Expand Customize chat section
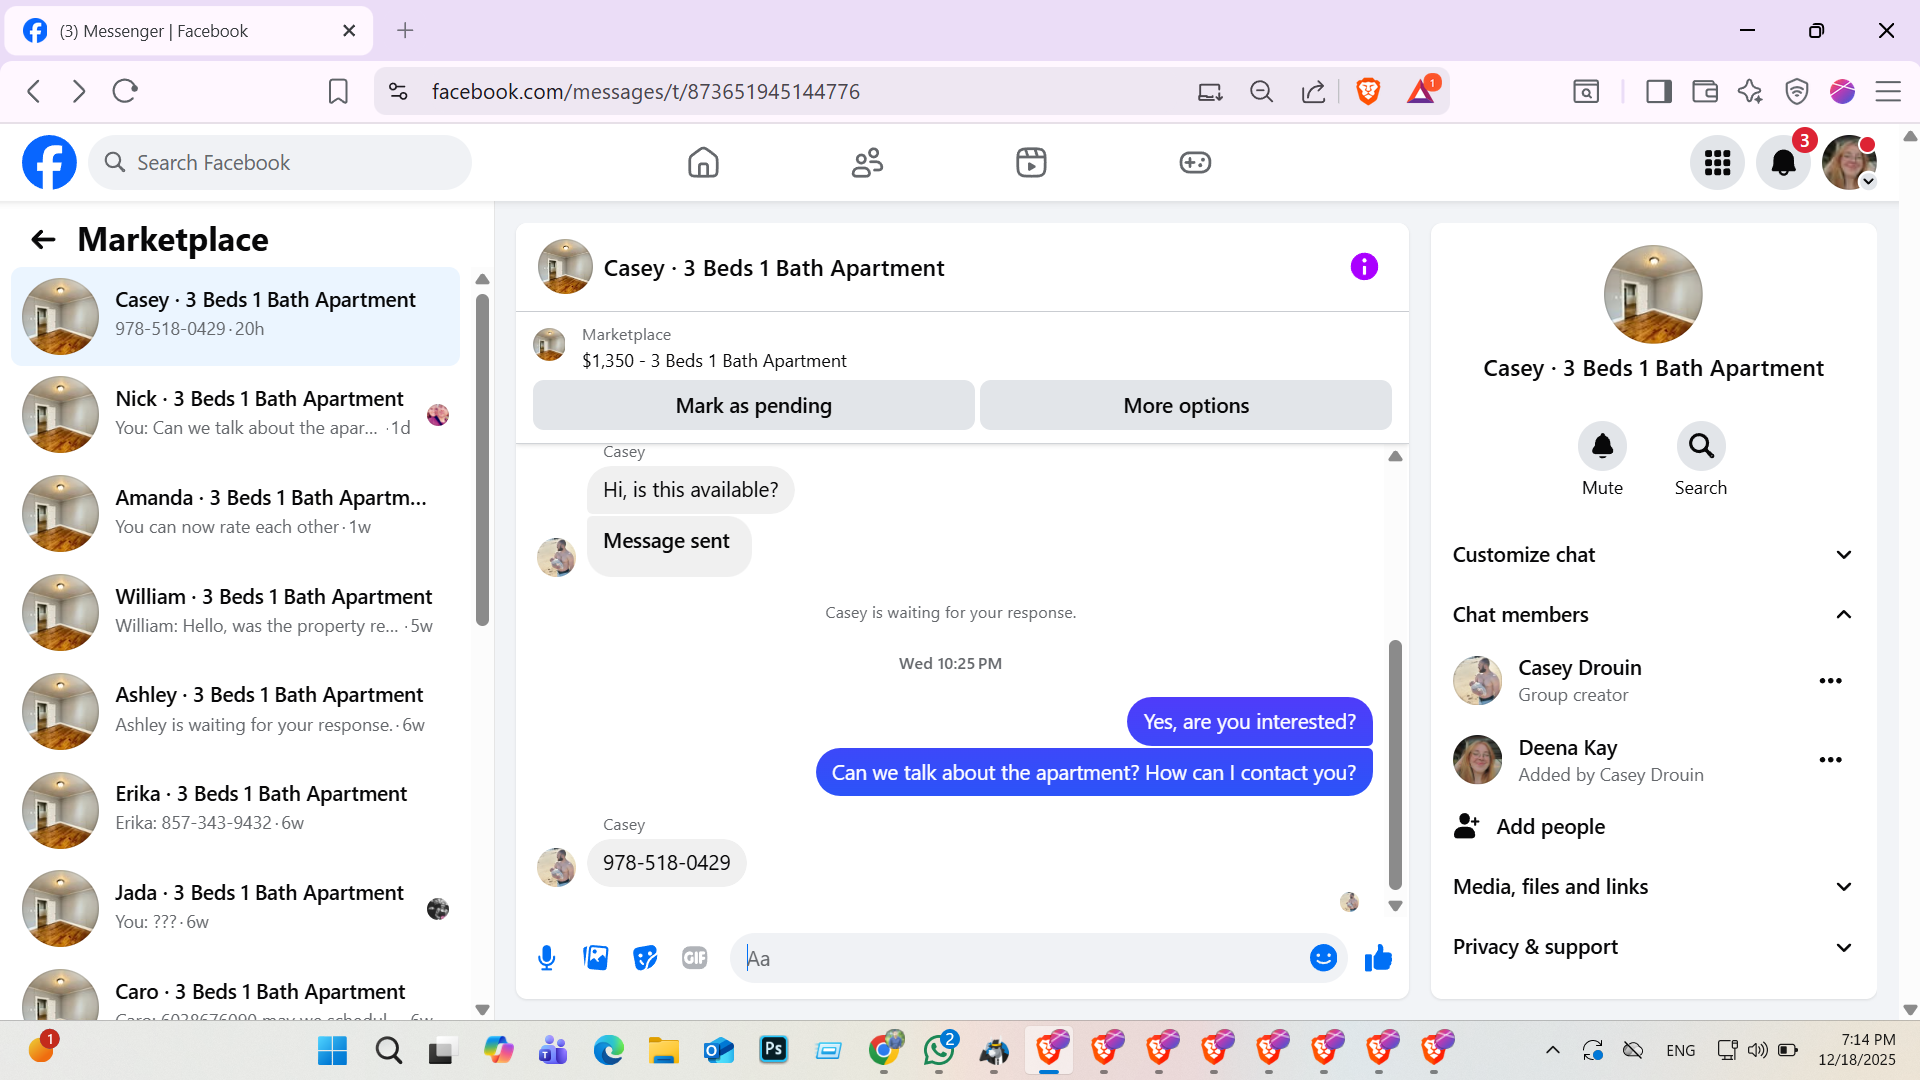This screenshot has width=1920, height=1080. 1653,555
